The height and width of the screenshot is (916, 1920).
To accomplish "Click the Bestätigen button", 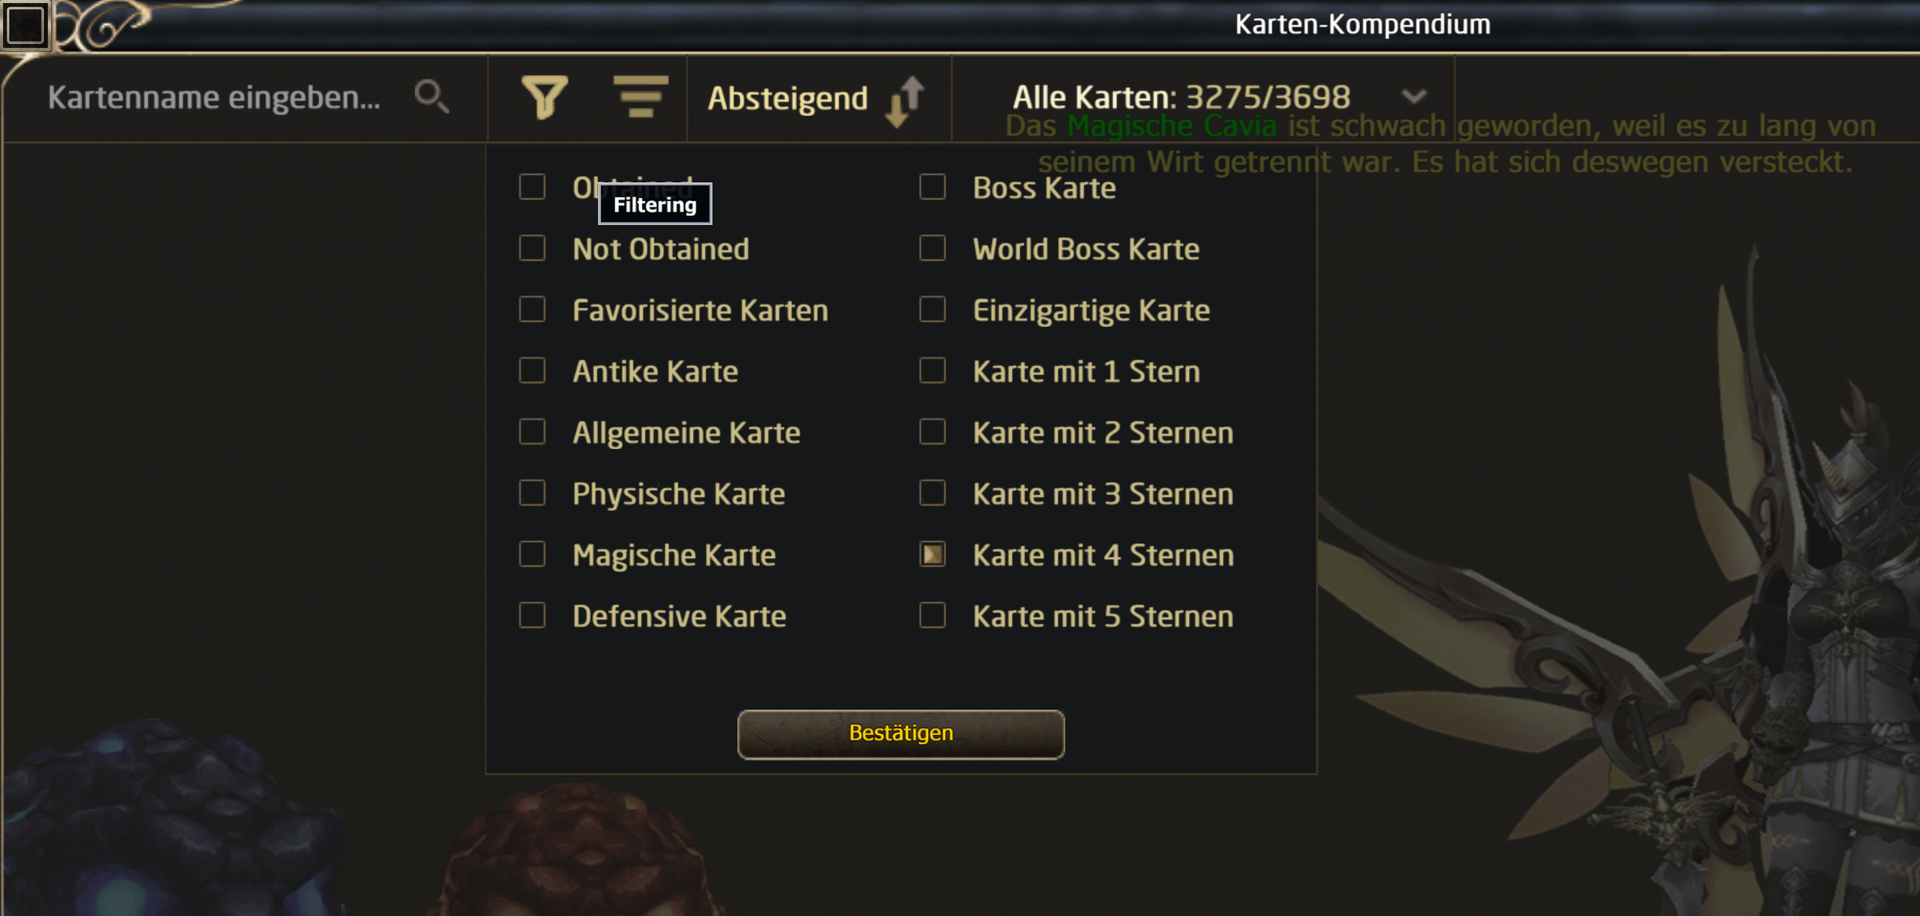I will point(901,735).
